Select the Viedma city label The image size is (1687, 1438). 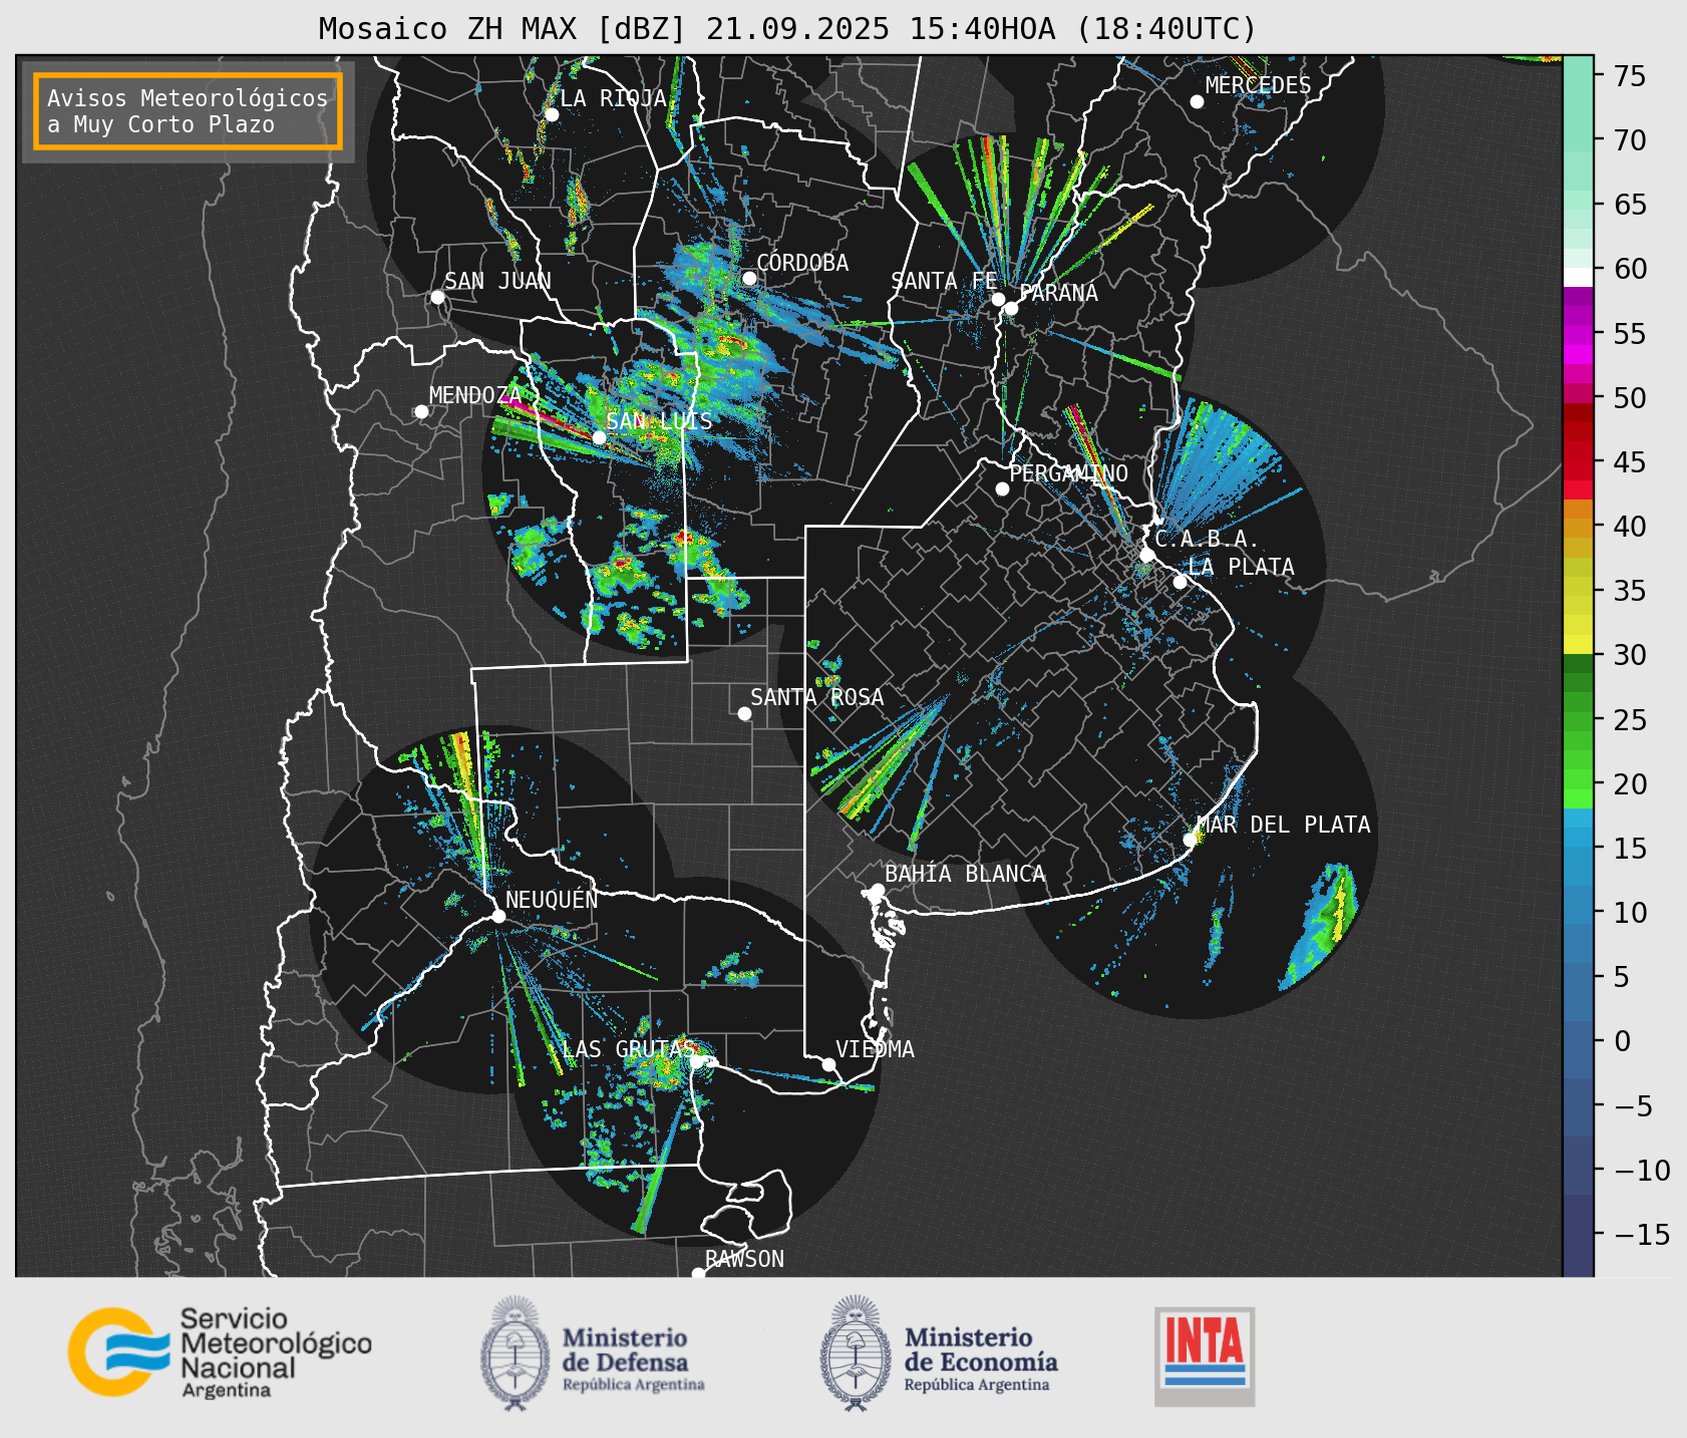point(874,1049)
